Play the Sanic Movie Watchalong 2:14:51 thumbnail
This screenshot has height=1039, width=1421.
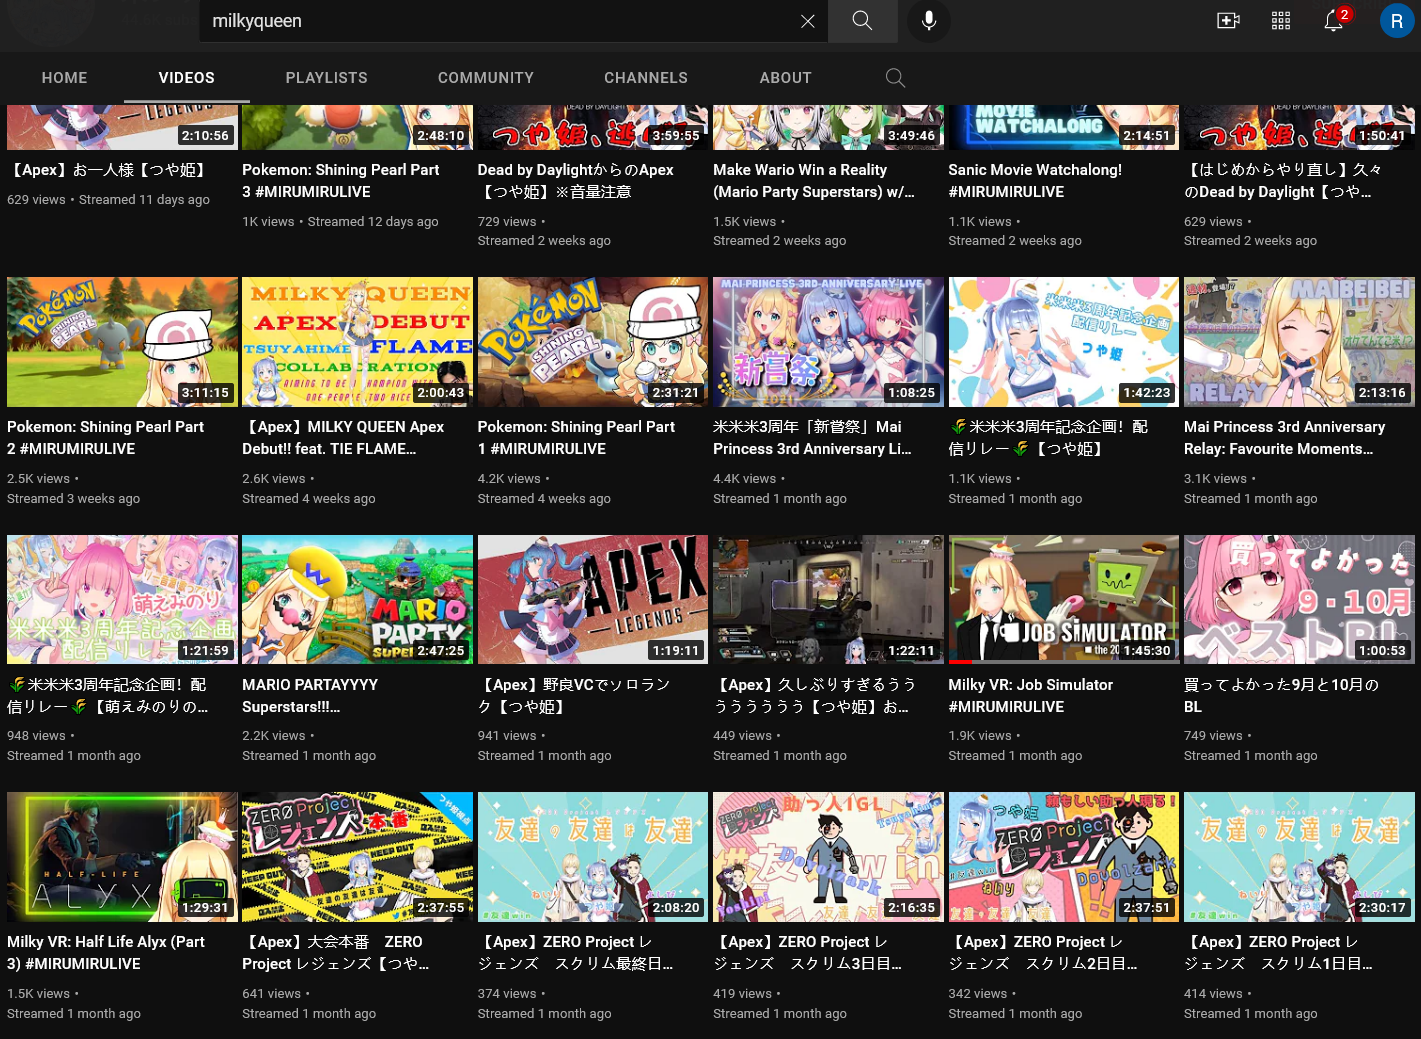pos(1064,127)
